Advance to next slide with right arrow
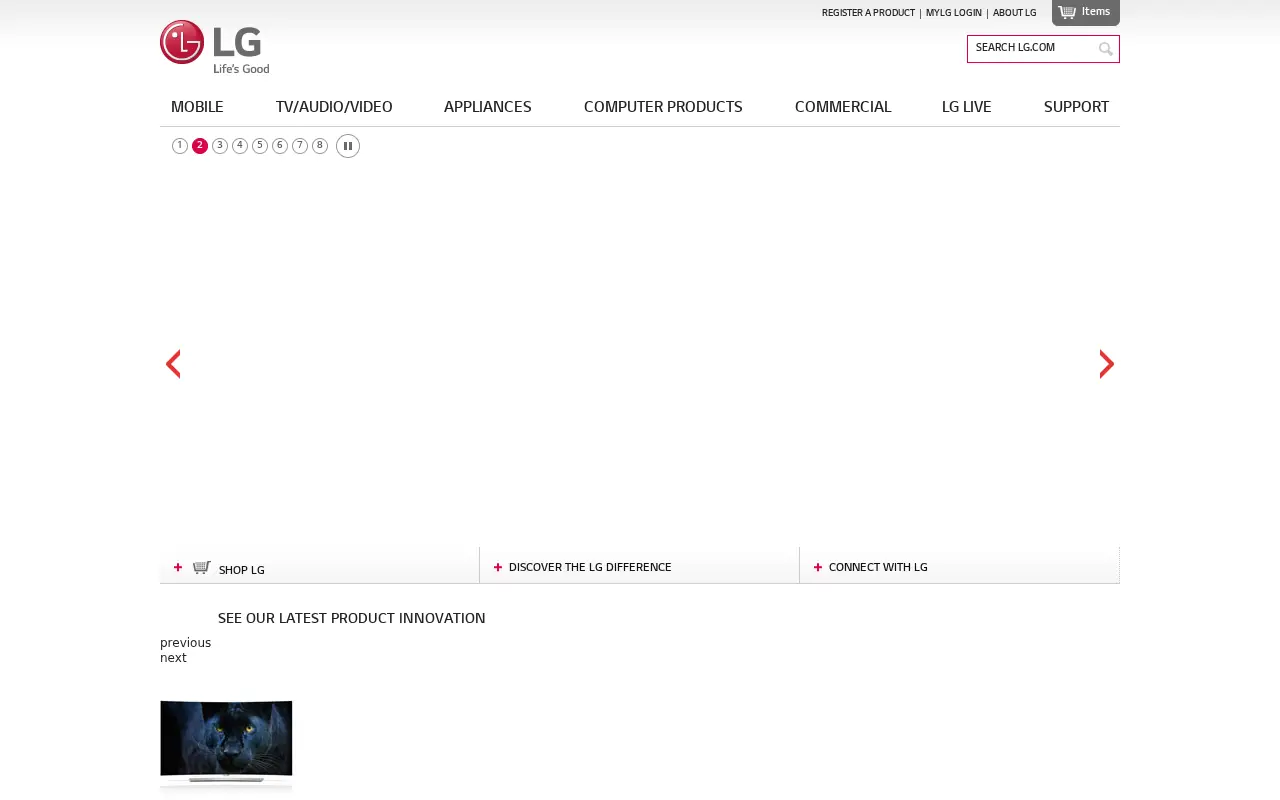This screenshot has width=1280, height=800. click(x=1107, y=364)
